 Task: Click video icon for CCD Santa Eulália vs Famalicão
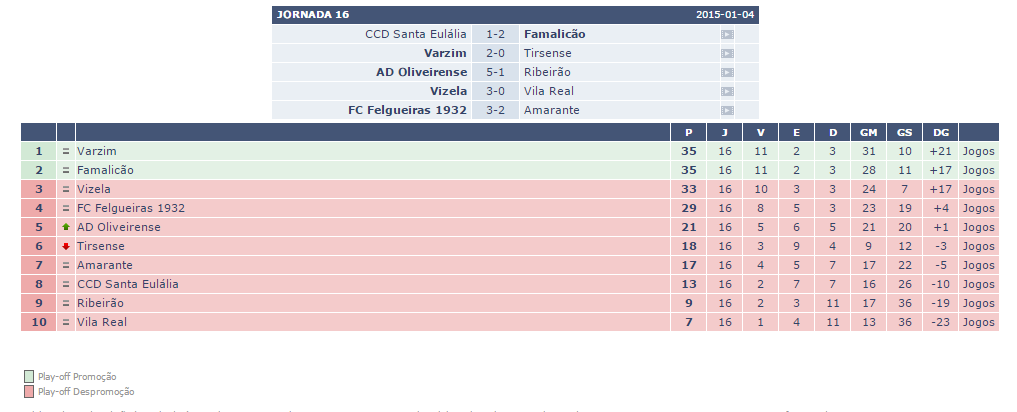727,34
